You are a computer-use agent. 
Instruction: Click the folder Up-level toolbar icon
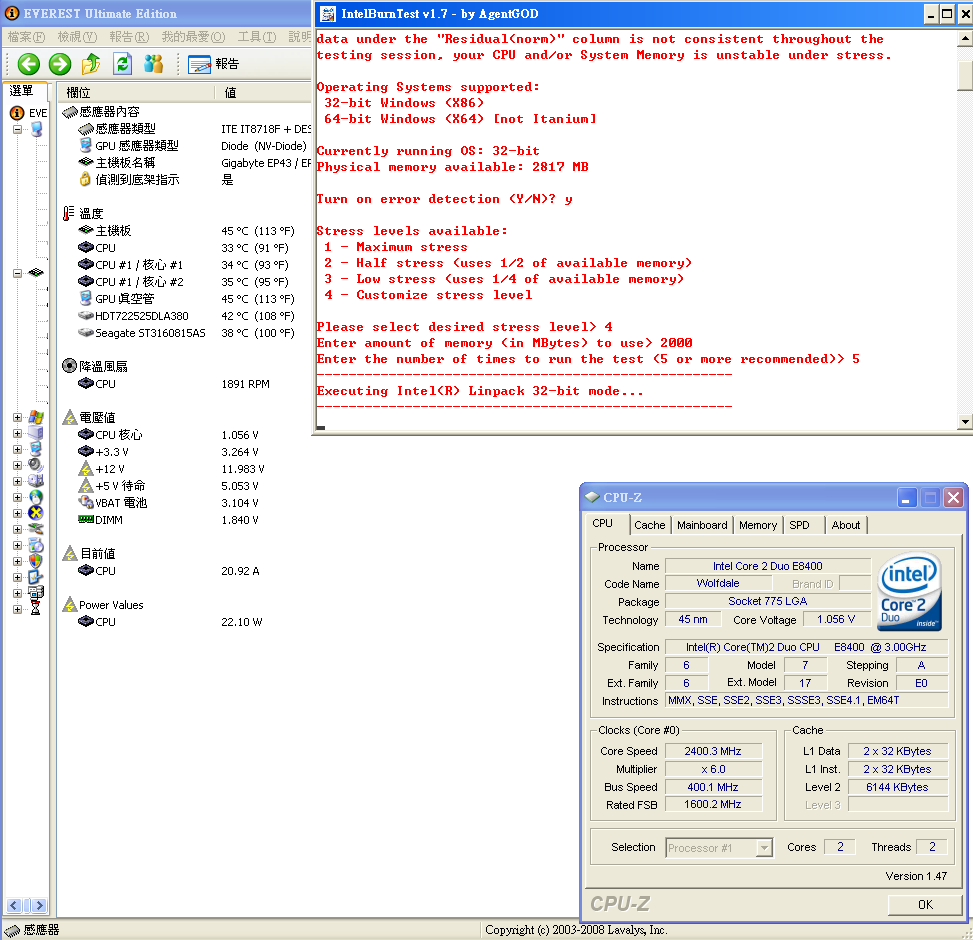[91, 64]
